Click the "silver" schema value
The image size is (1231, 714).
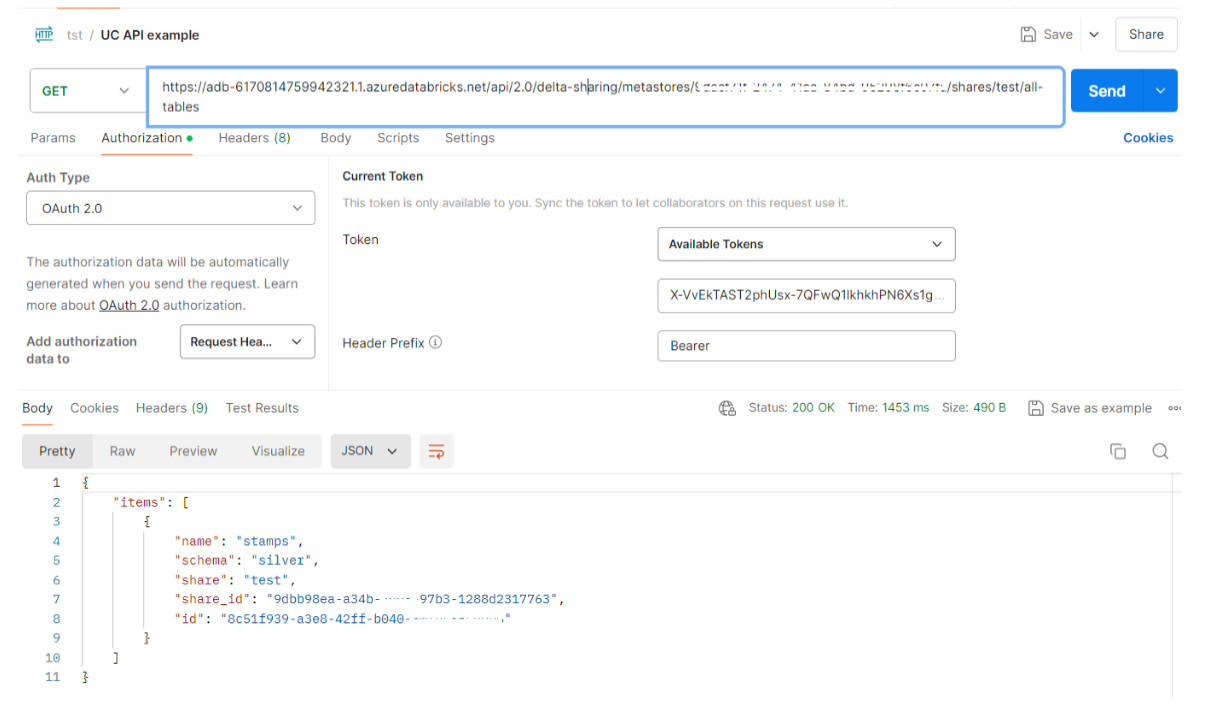point(281,560)
